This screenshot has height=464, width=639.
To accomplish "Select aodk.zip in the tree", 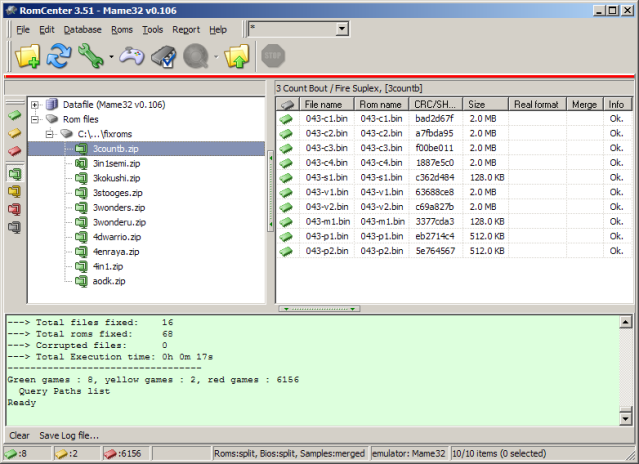I will [x=109, y=281].
